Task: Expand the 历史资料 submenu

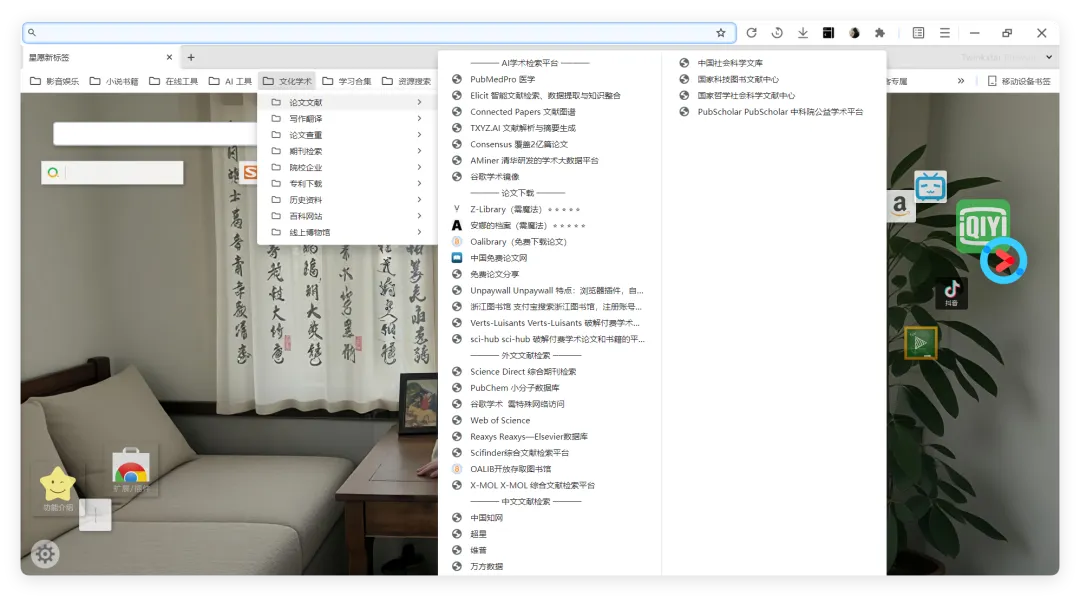Action: [346, 200]
